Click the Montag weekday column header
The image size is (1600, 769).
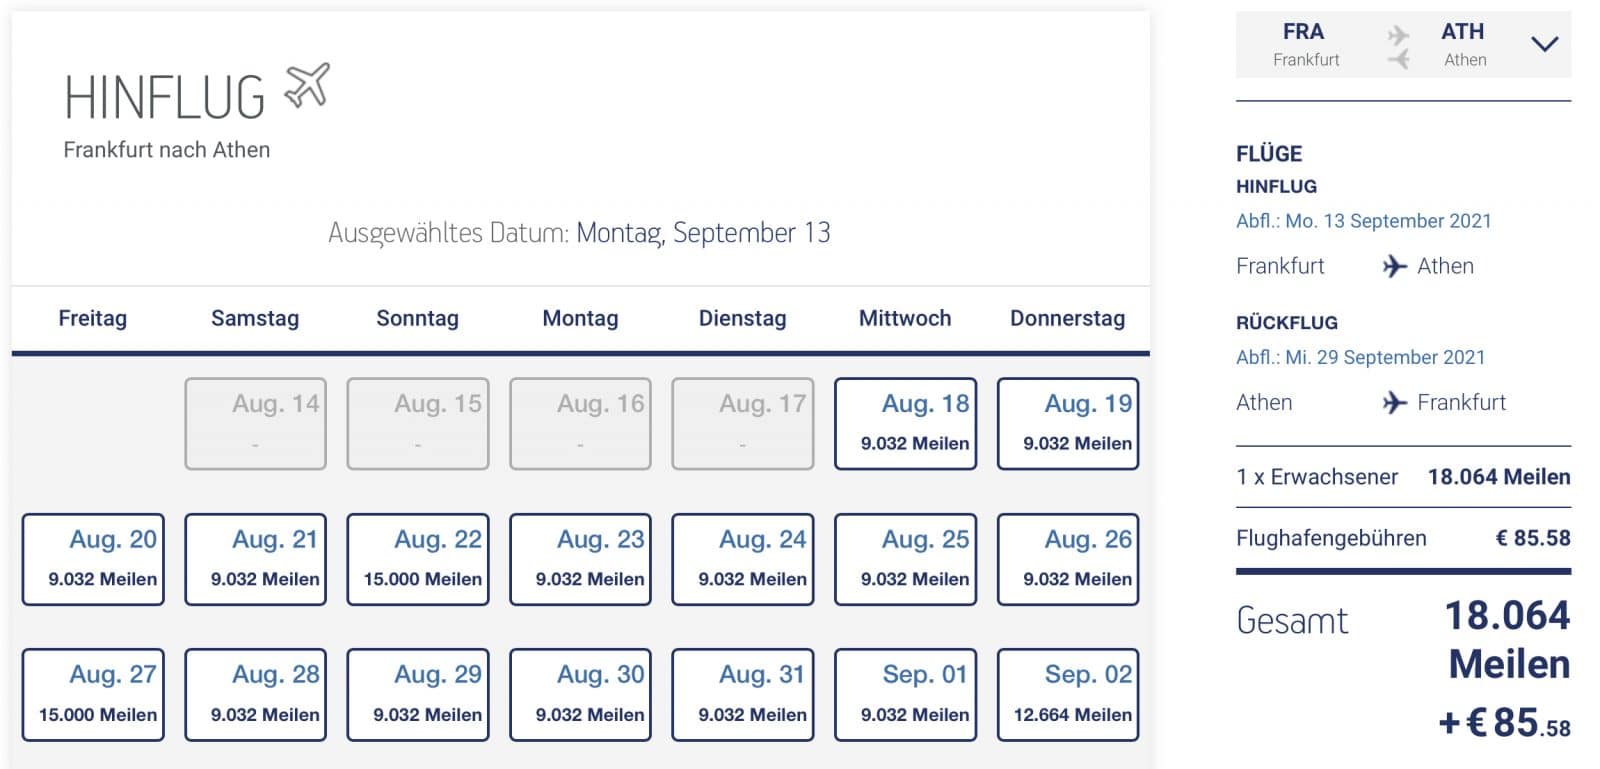point(580,318)
